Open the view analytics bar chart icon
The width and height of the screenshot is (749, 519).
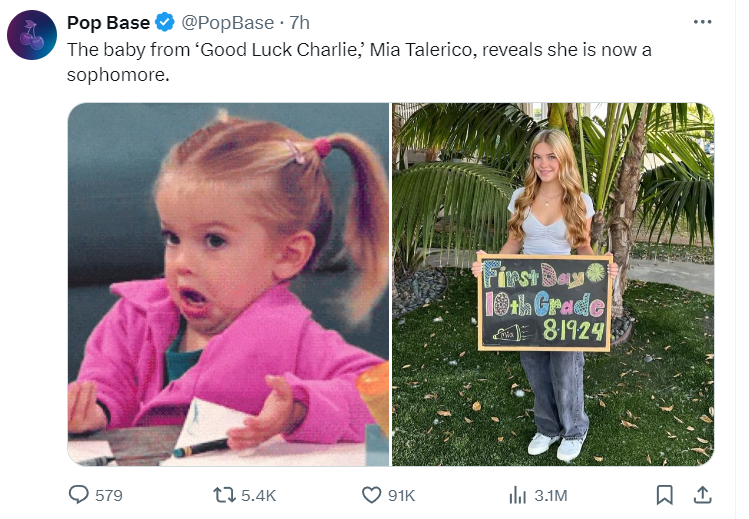click(518, 494)
